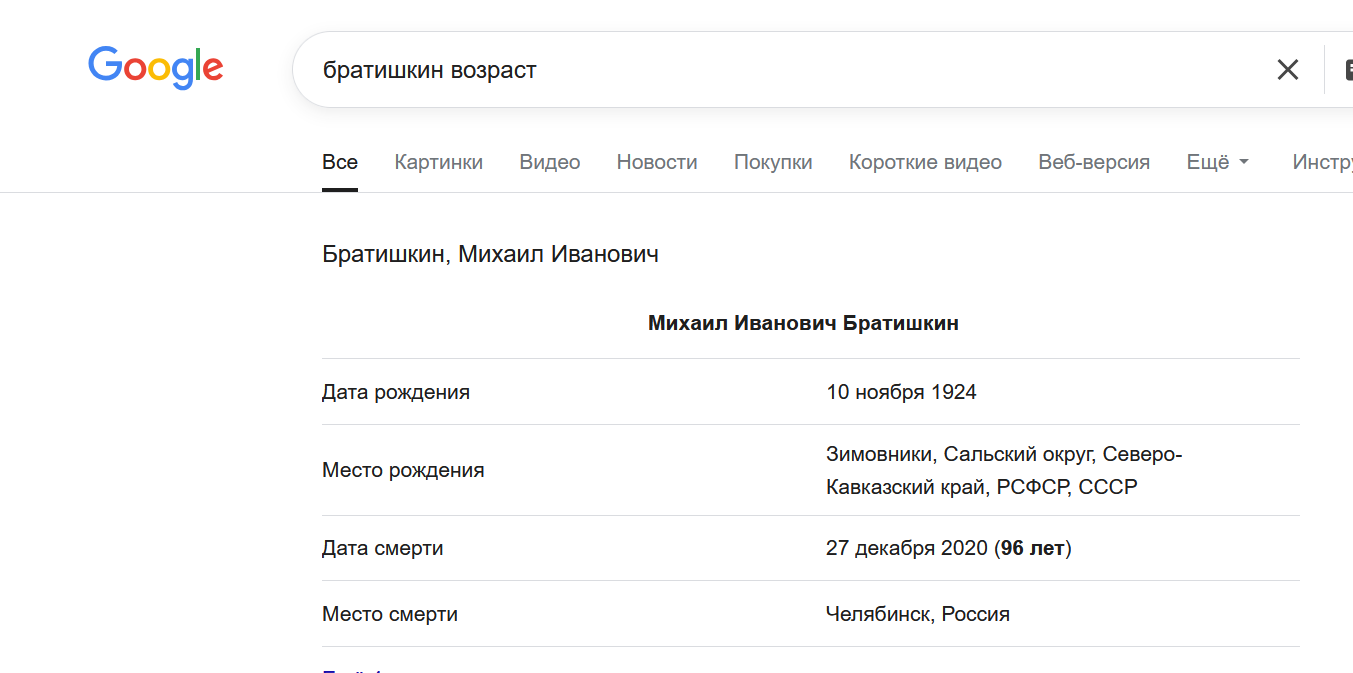Click the Место рождения row label
The image size is (1353, 673).
point(403,470)
